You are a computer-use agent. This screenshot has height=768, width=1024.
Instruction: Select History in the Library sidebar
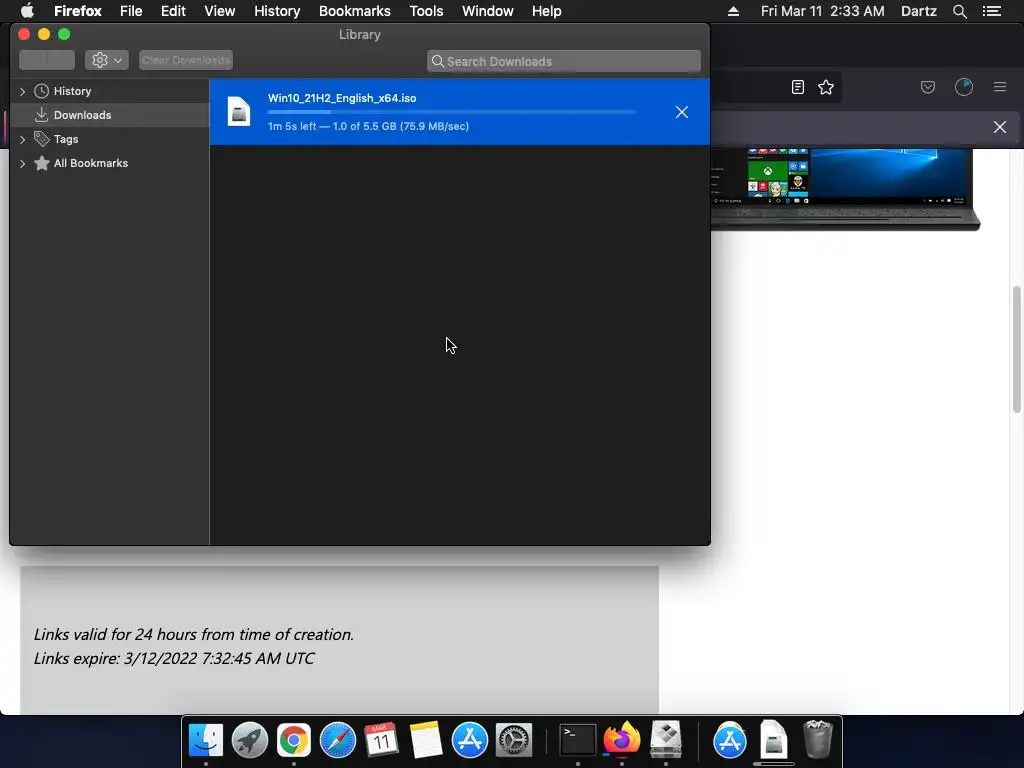click(x=72, y=91)
